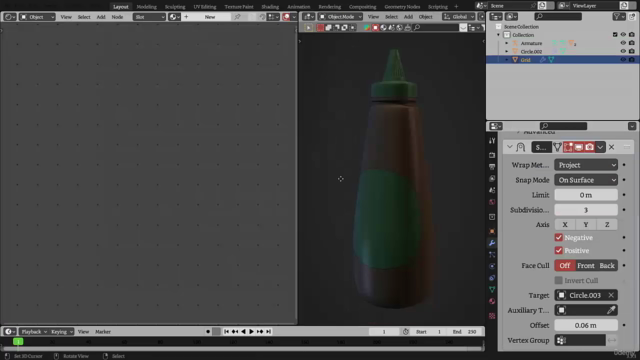
Task: Disable Grid object in renders camera icon
Action: point(631,60)
